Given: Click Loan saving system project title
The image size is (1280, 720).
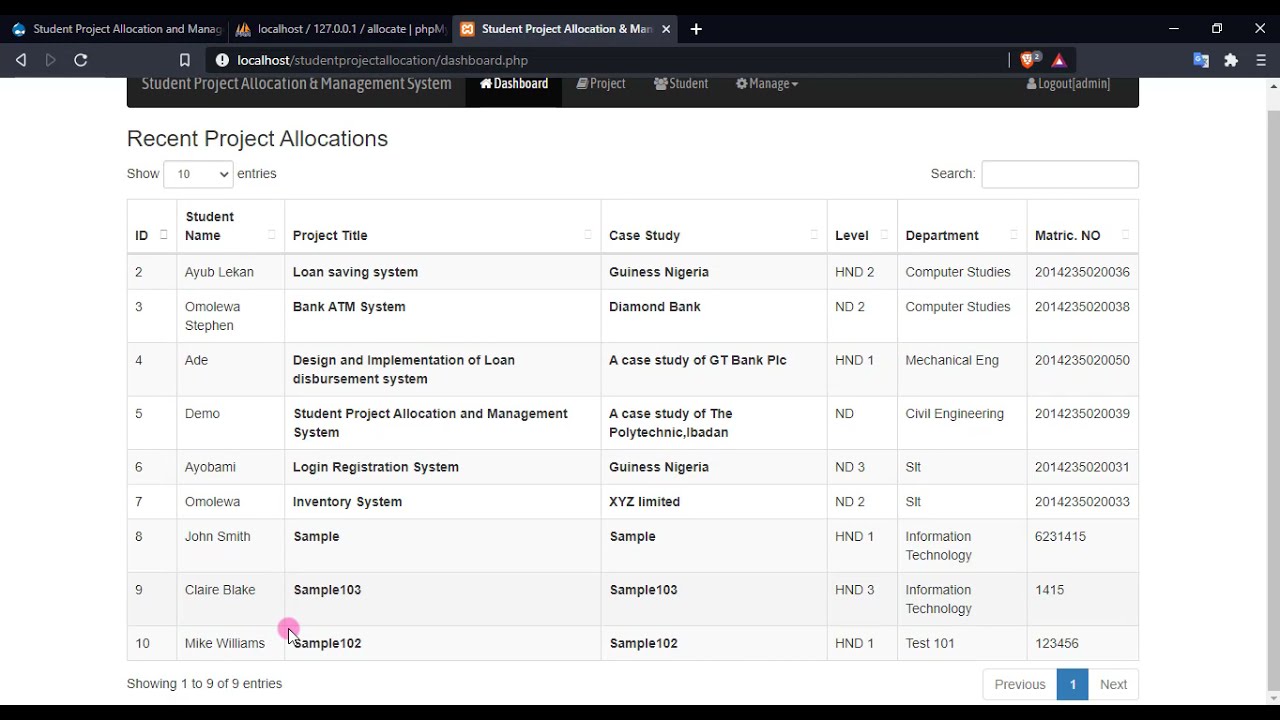Looking at the screenshot, I should [x=355, y=272].
